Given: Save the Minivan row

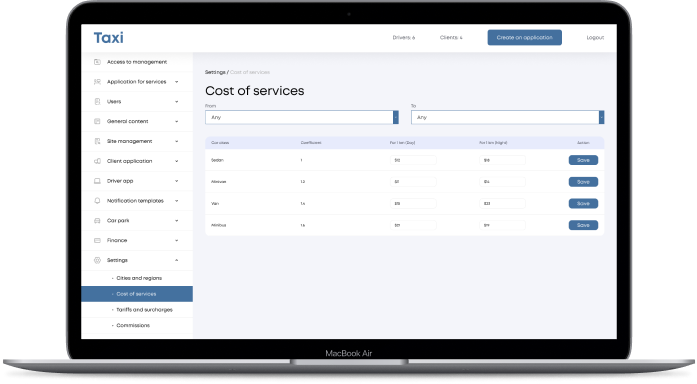Looking at the screenshot, I should click(583, 182).
